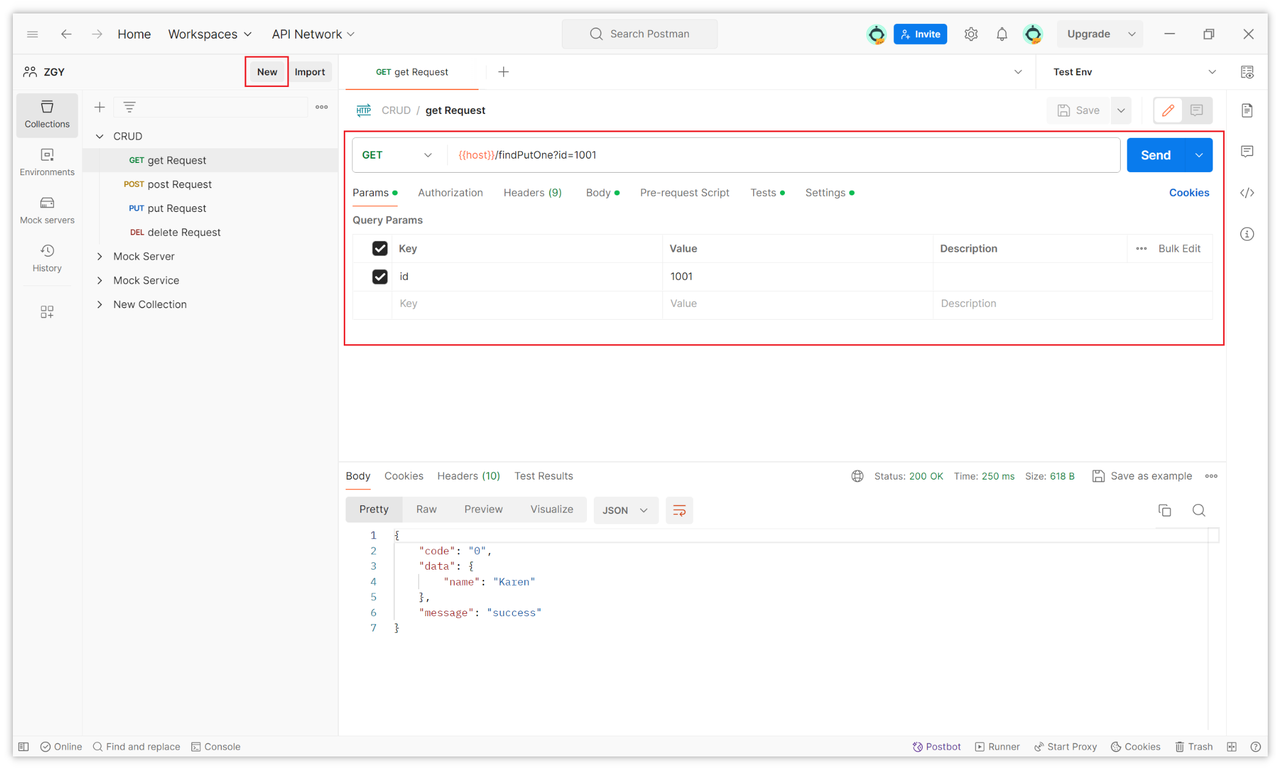Toggle line wrap in the response

click(679, 510)
